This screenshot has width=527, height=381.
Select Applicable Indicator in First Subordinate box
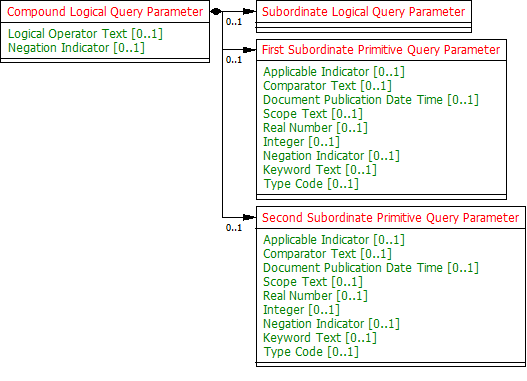coord(334,72)
